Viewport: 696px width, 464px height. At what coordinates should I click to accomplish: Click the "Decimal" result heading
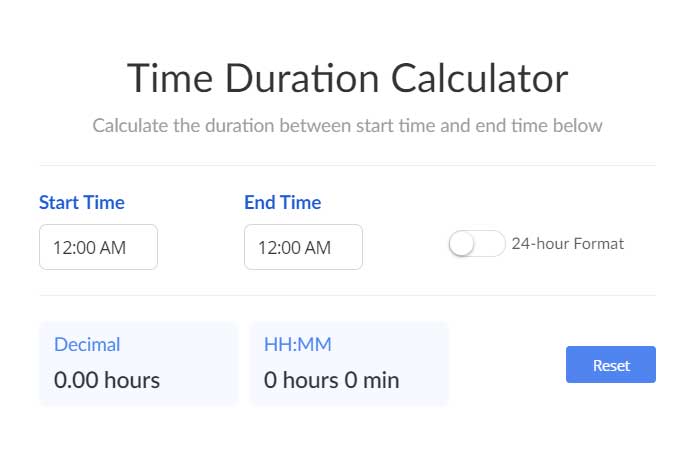pos(87,345)
